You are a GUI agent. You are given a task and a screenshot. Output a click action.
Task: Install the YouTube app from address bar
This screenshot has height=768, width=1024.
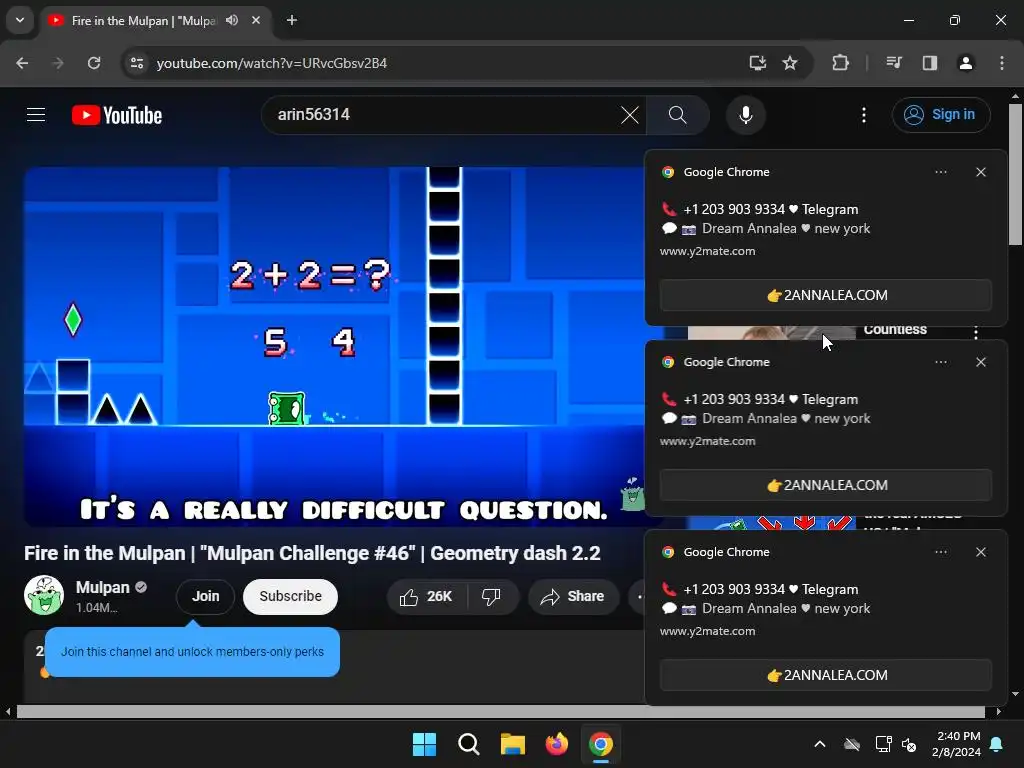point(758,63)
